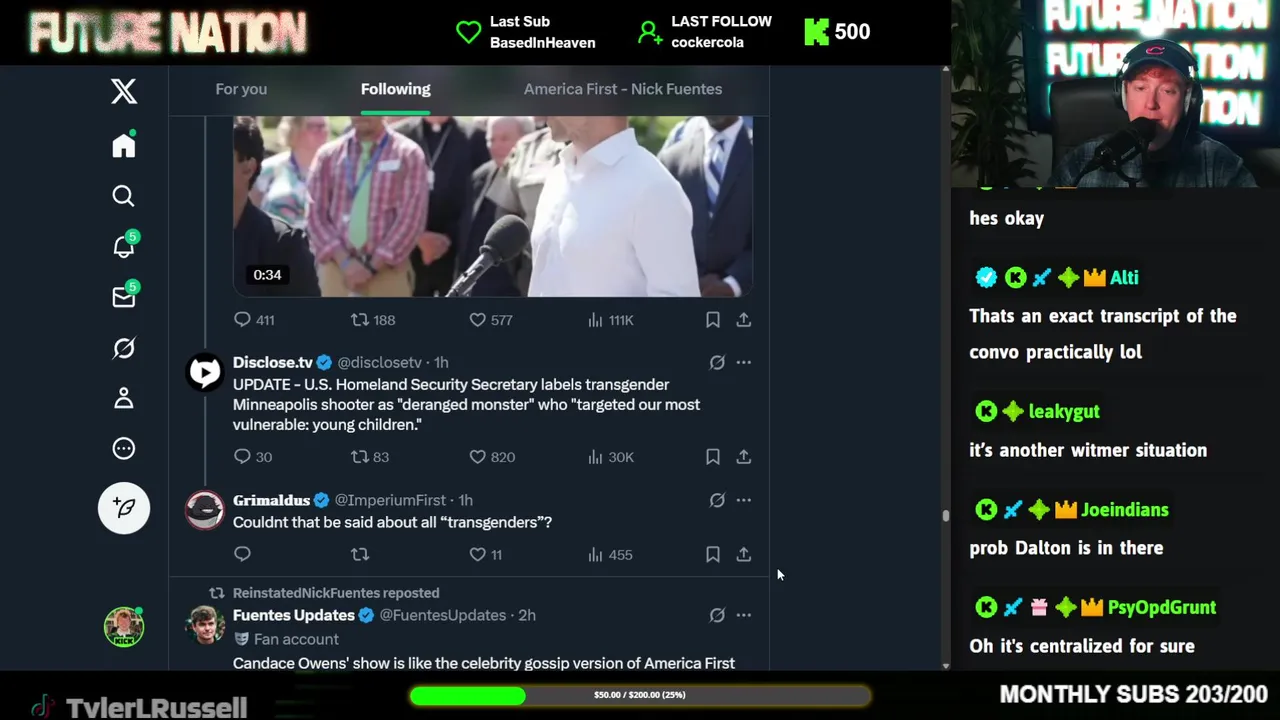The image size is (1280, 720).
Task: Bookmark the Disclose.tv post
Action: click(713, 457)
